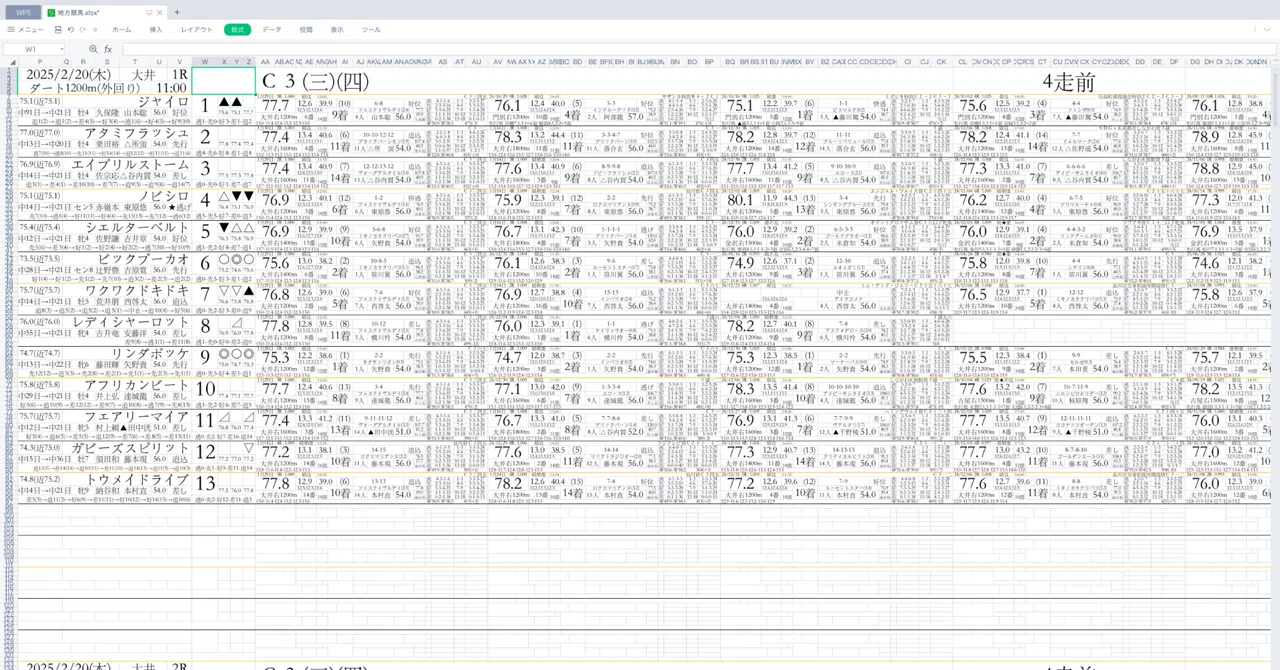Click the zoom magnifier icon beside Name Box

pos(93,49)
